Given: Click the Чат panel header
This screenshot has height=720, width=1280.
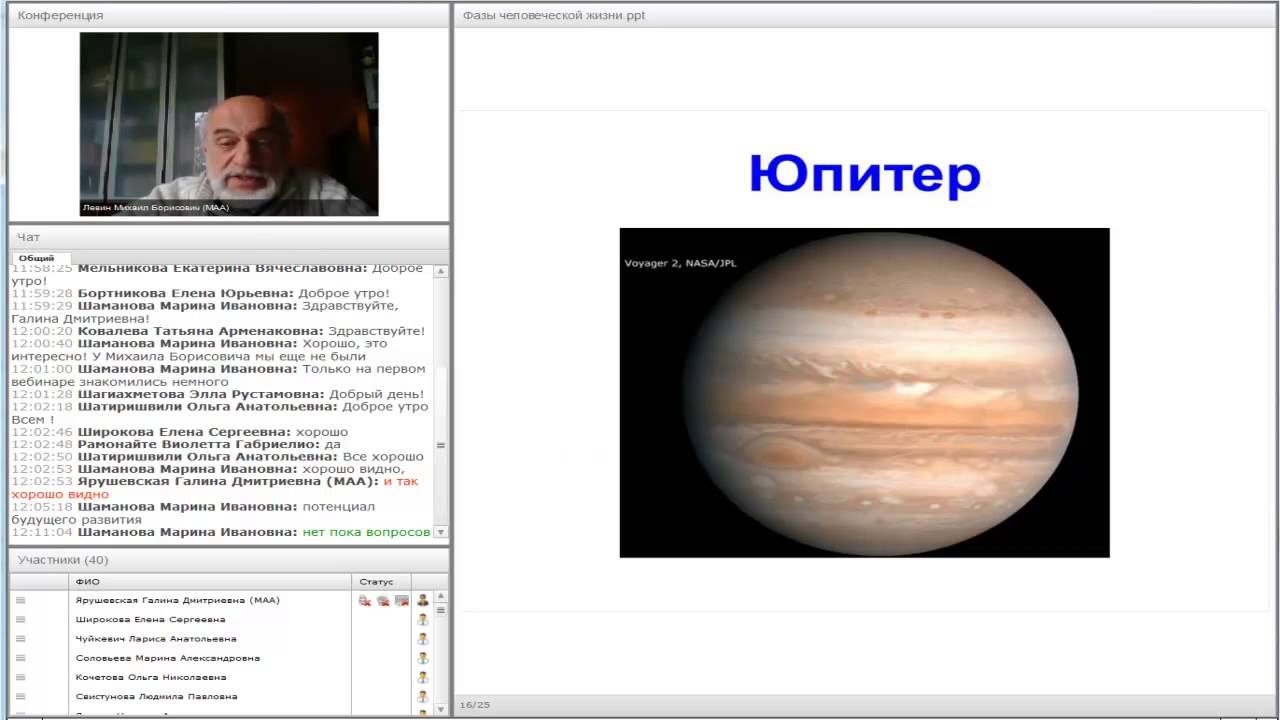Looking at the screenshot, I should point(228,237).
